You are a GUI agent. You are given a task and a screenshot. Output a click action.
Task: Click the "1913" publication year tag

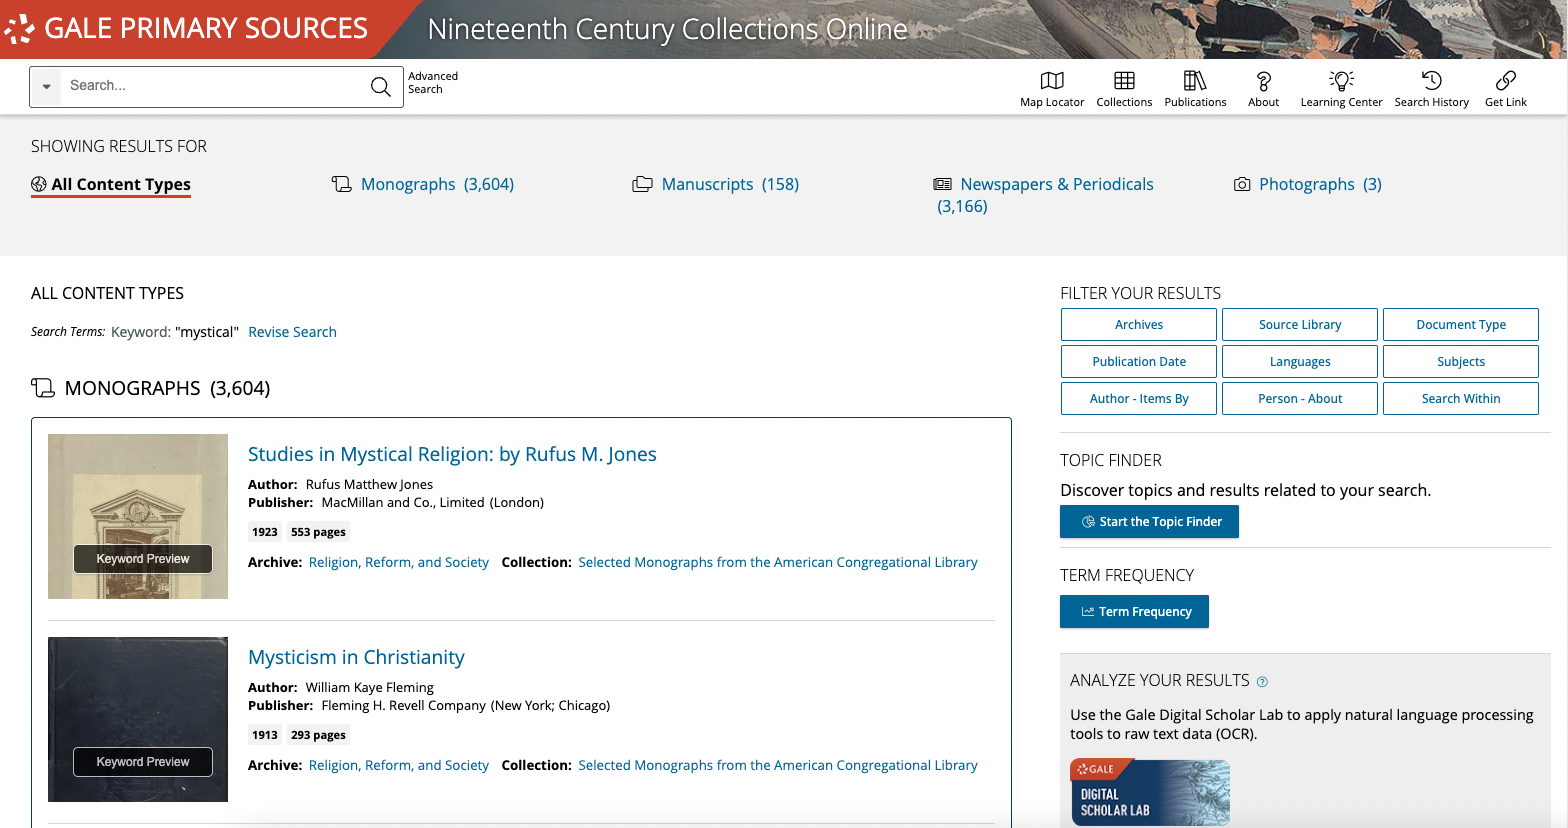(265, 735)
